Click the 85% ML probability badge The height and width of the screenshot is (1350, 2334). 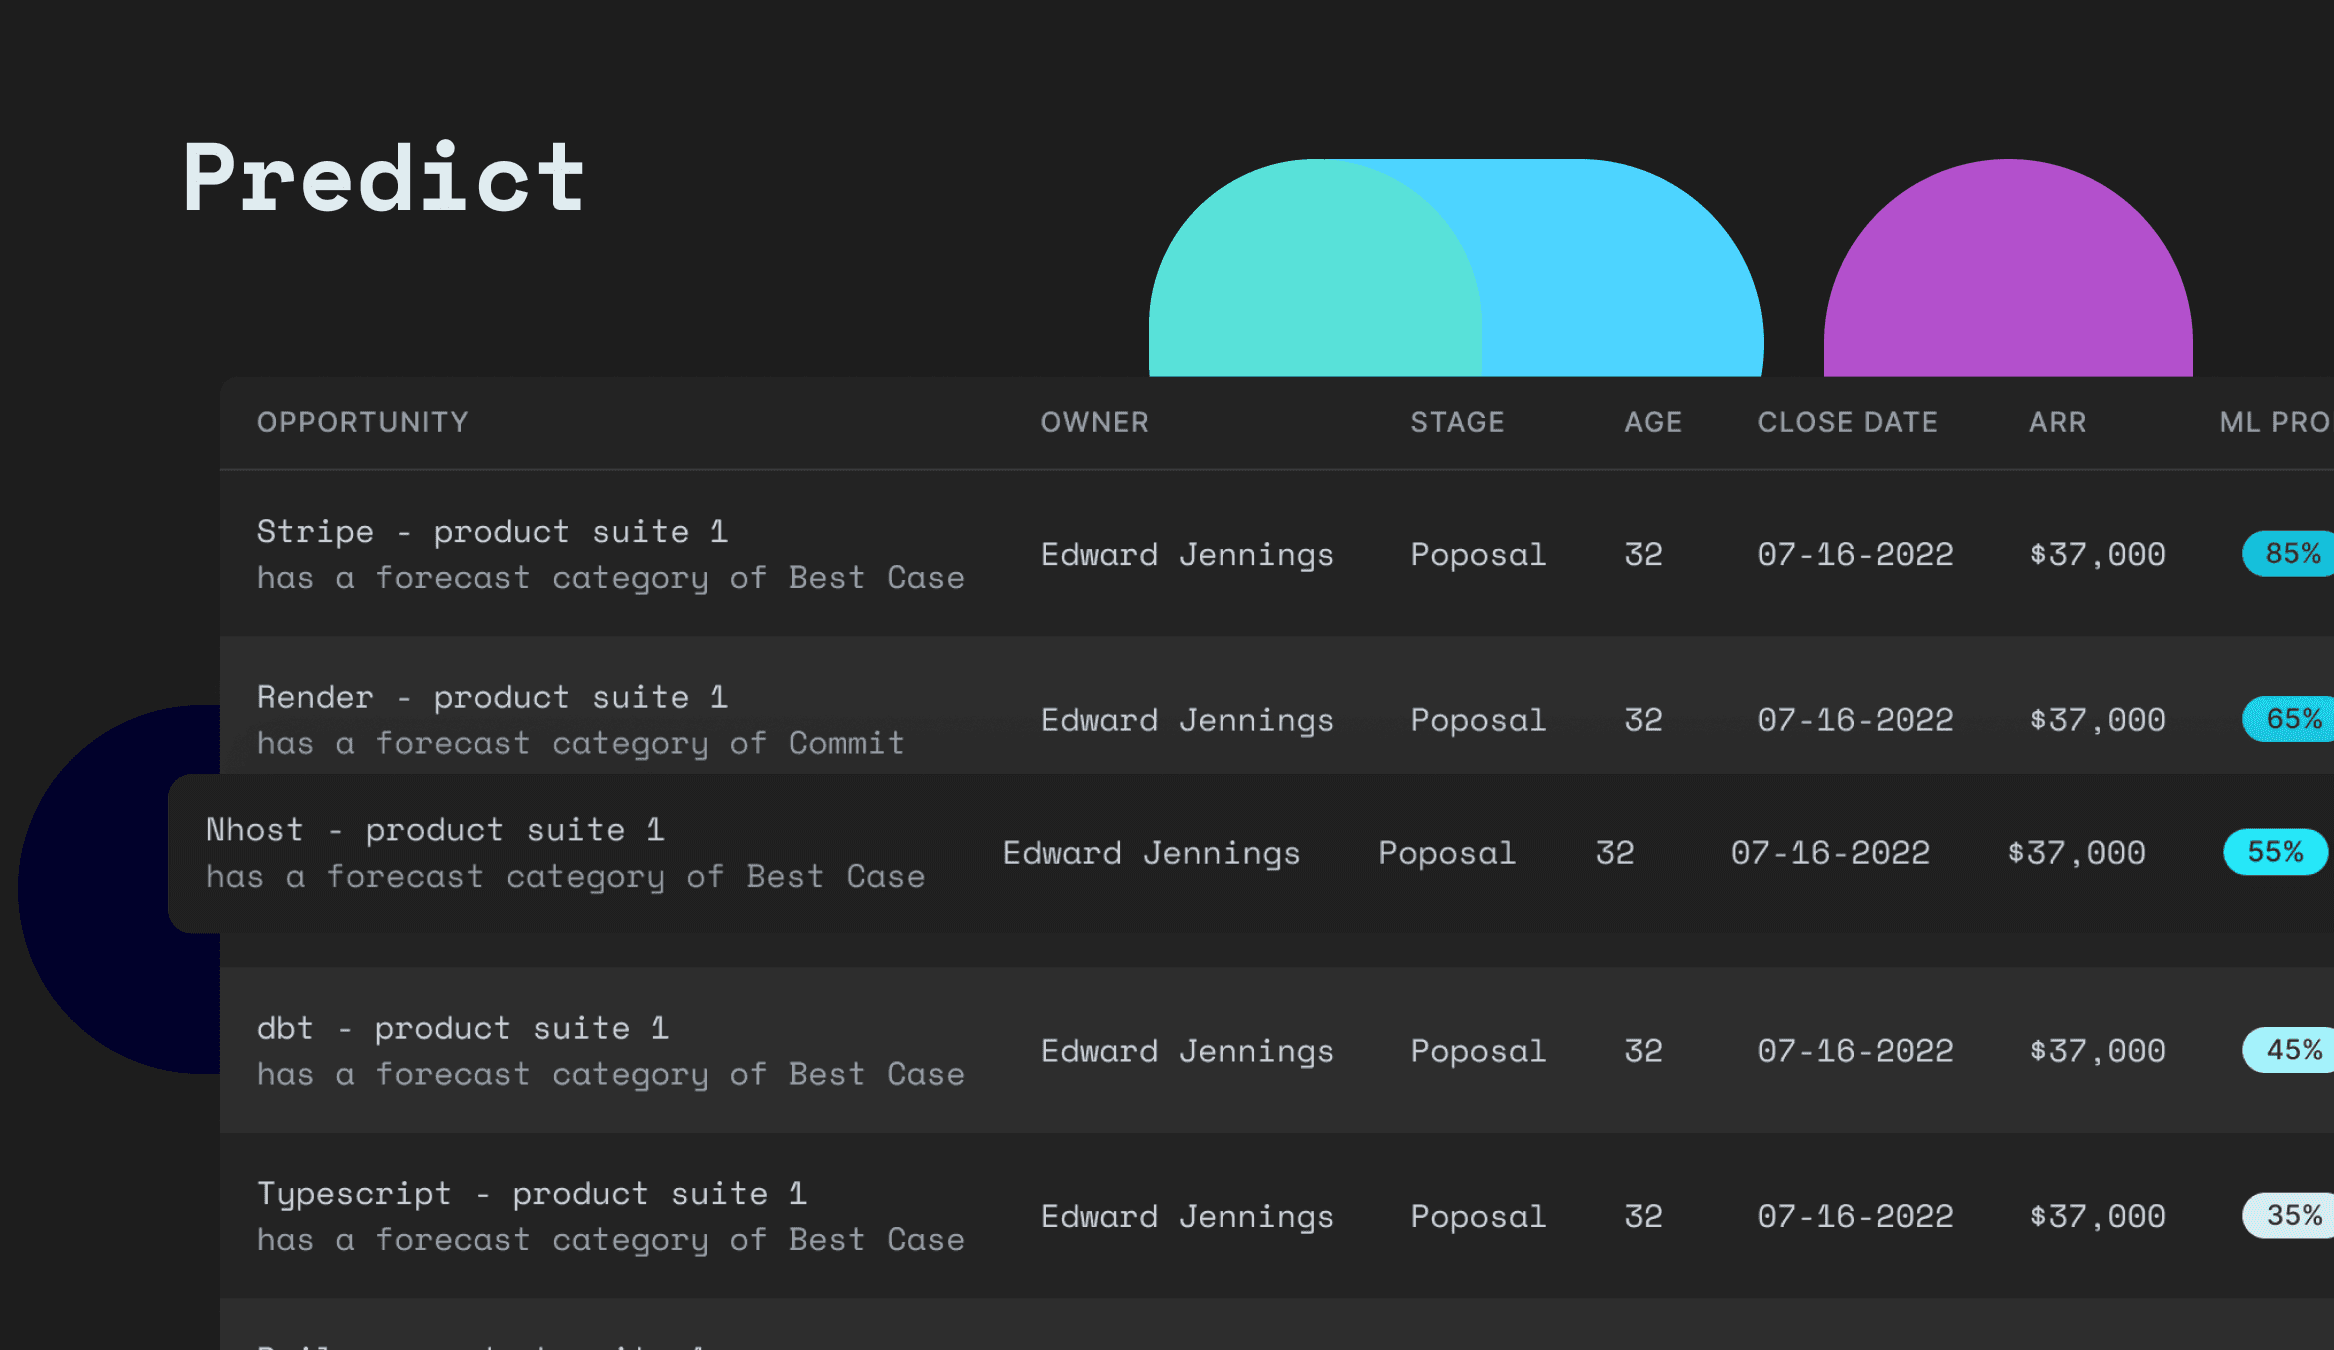pyautogui.click(x=2288, y=553)
